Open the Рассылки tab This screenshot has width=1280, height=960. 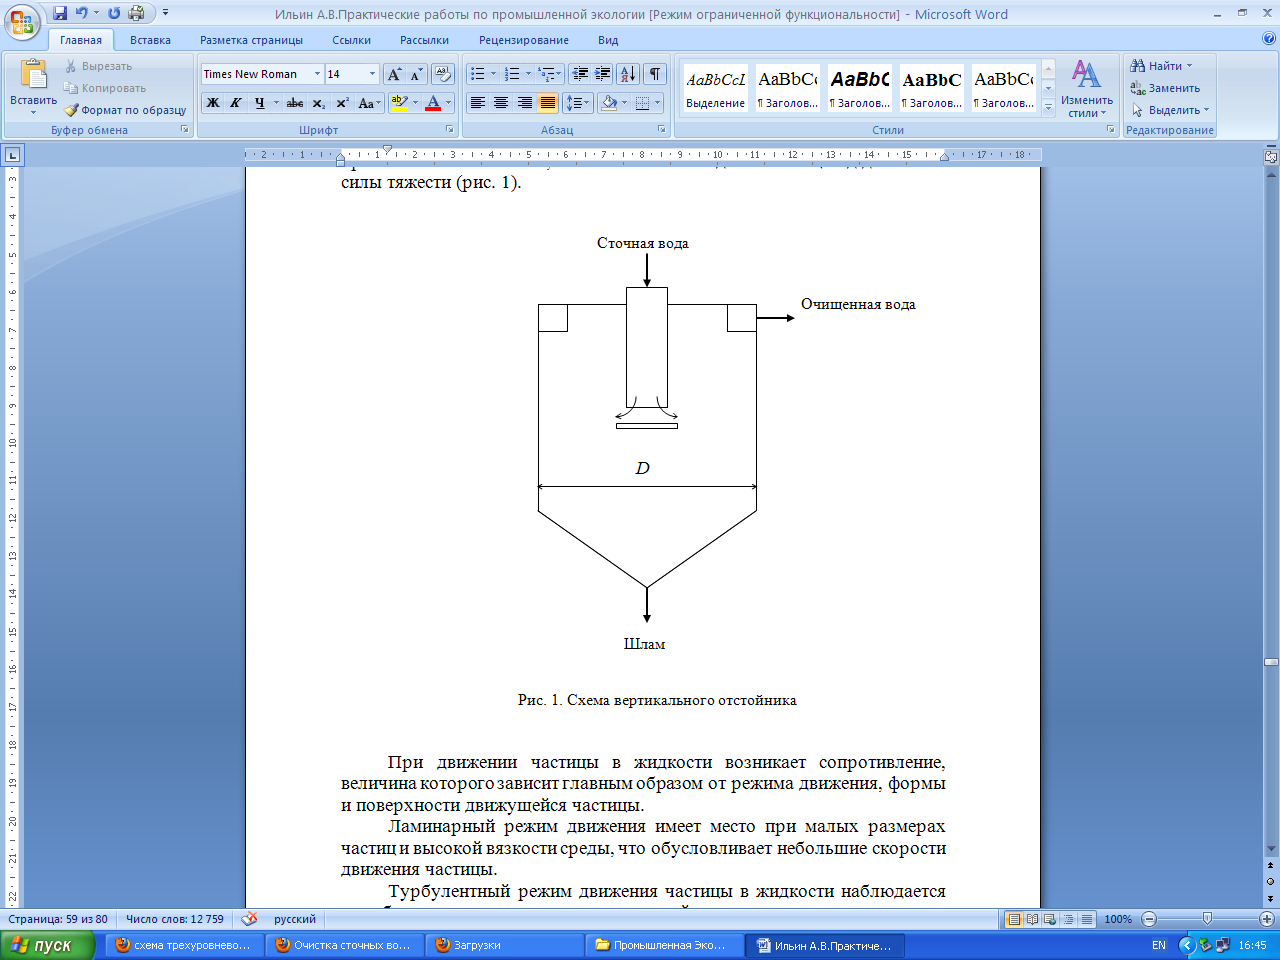click(424, 40)
